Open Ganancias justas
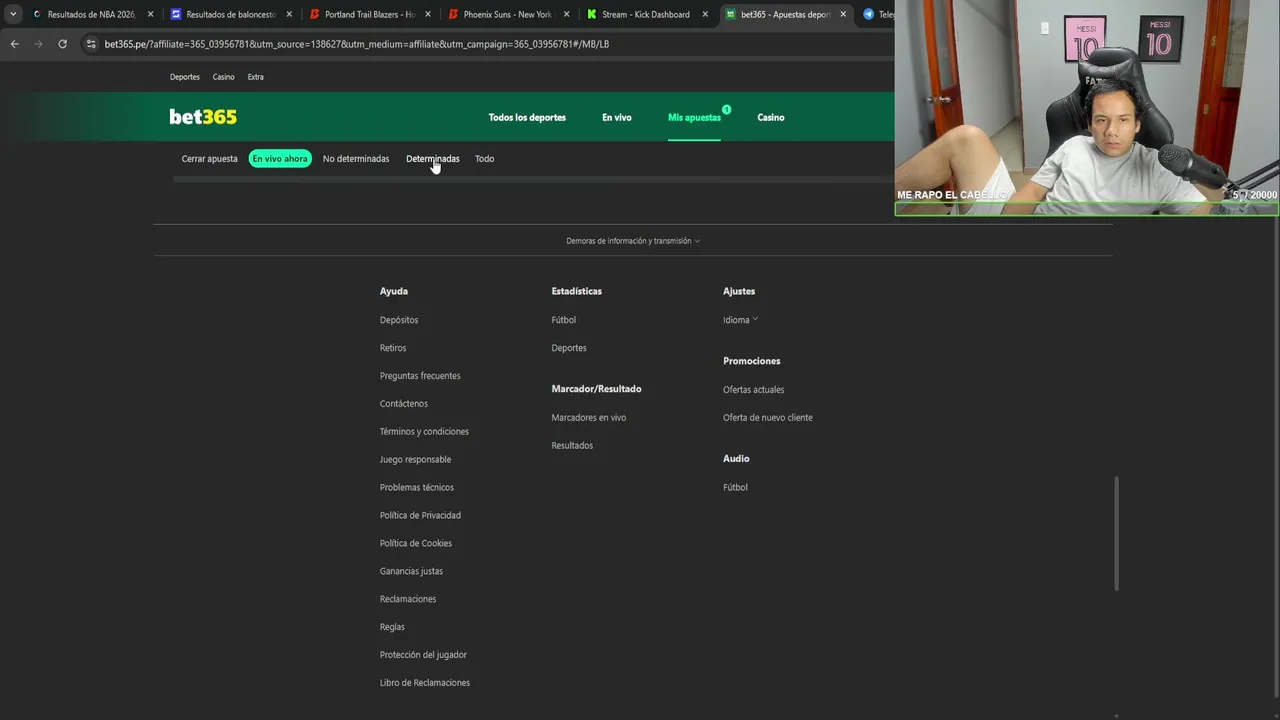The height and width of the screenshot is (720, 1280). coord(411,571)
